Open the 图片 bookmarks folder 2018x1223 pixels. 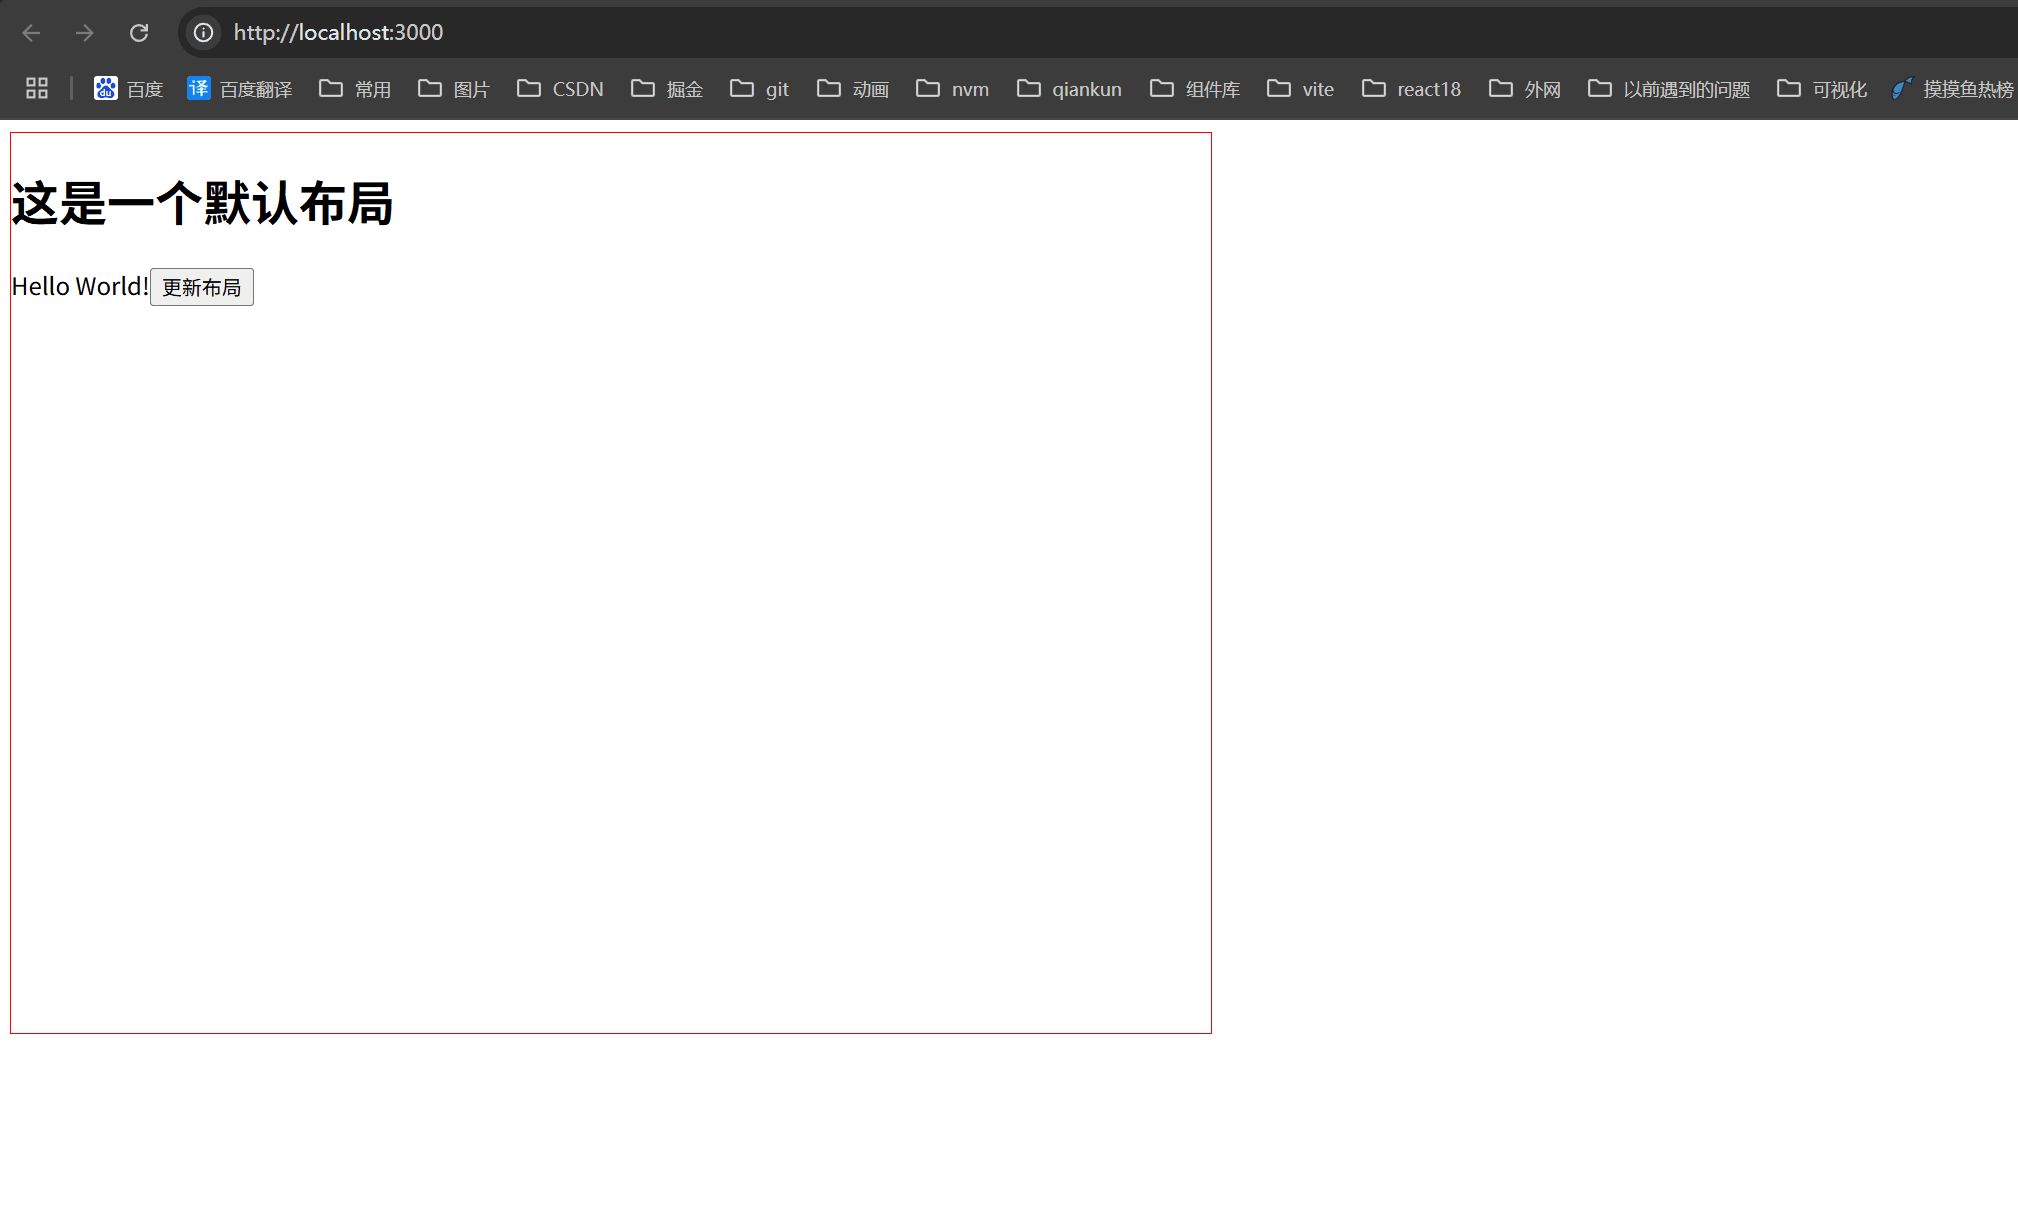tap(452, 88)
